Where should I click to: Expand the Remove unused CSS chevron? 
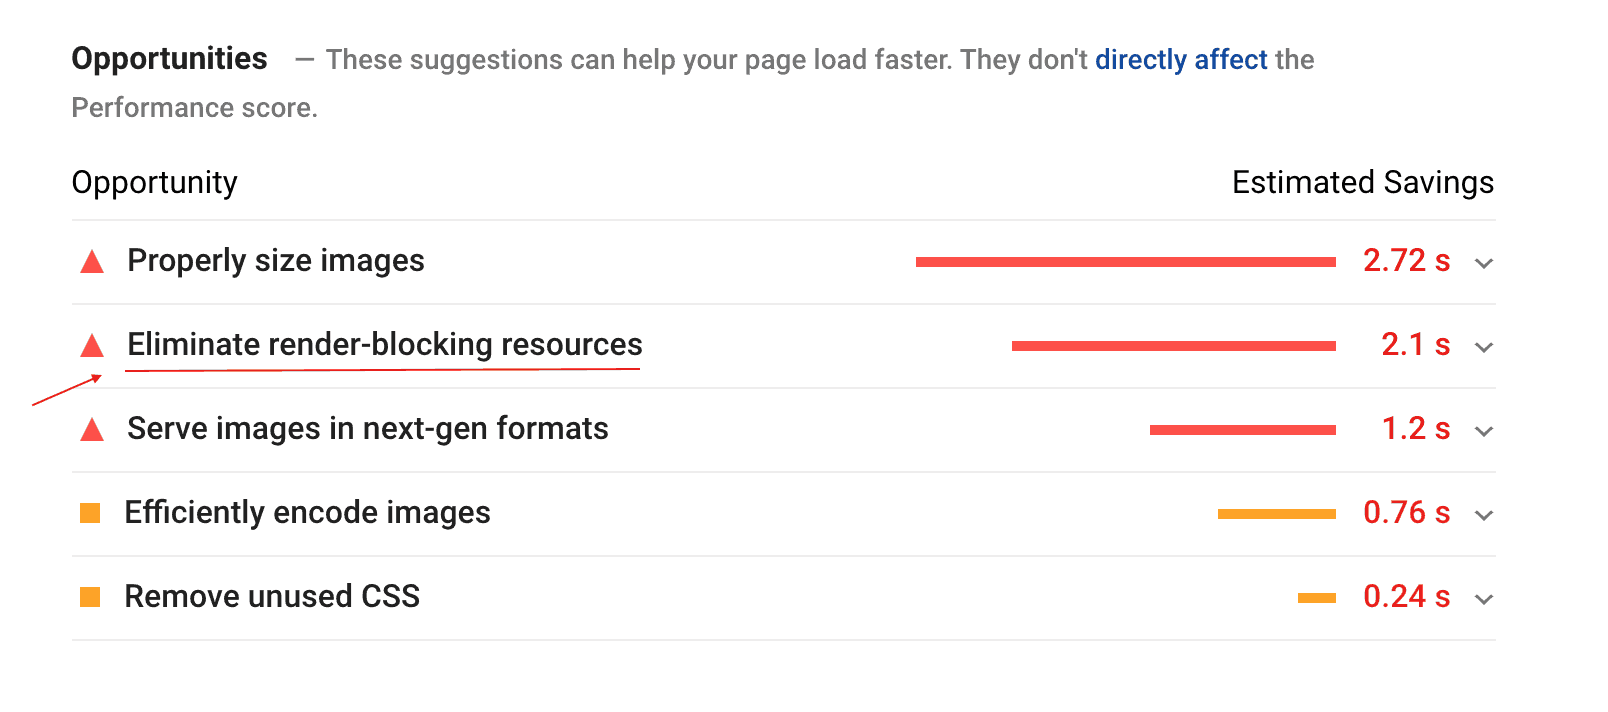point(1484,599)
